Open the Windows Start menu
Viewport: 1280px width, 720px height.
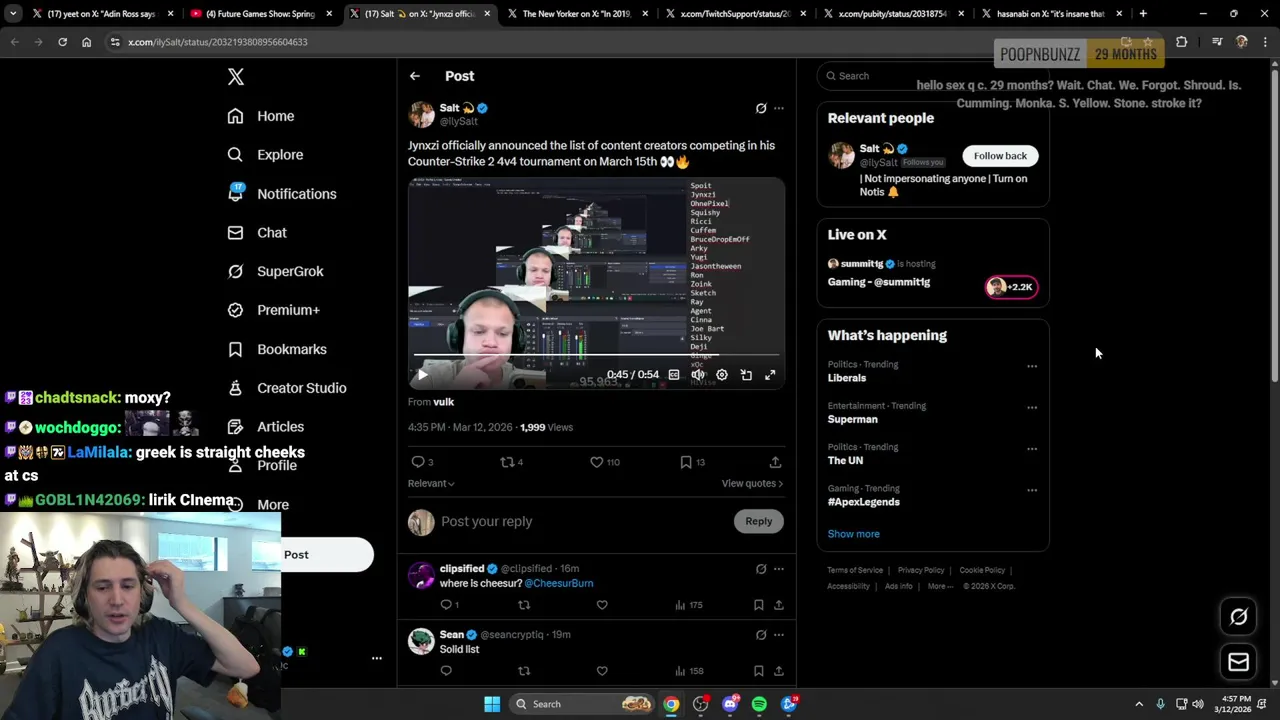pos(492,704)
